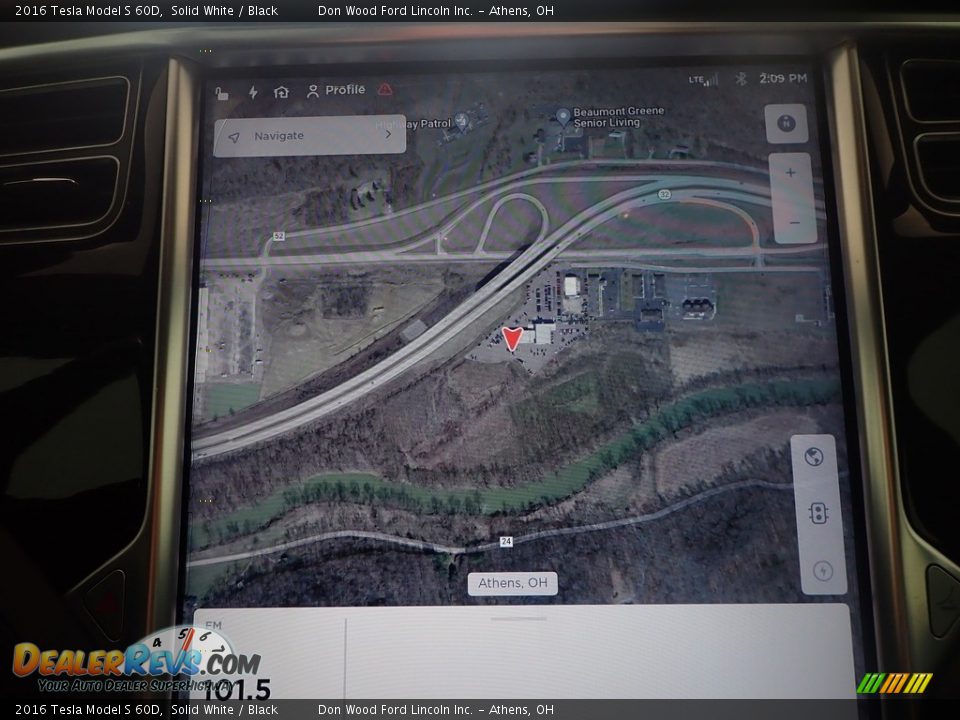Tap the red warning triangle alert
The width and height of the screenshot is (960, 720).
tap(385, 89)
